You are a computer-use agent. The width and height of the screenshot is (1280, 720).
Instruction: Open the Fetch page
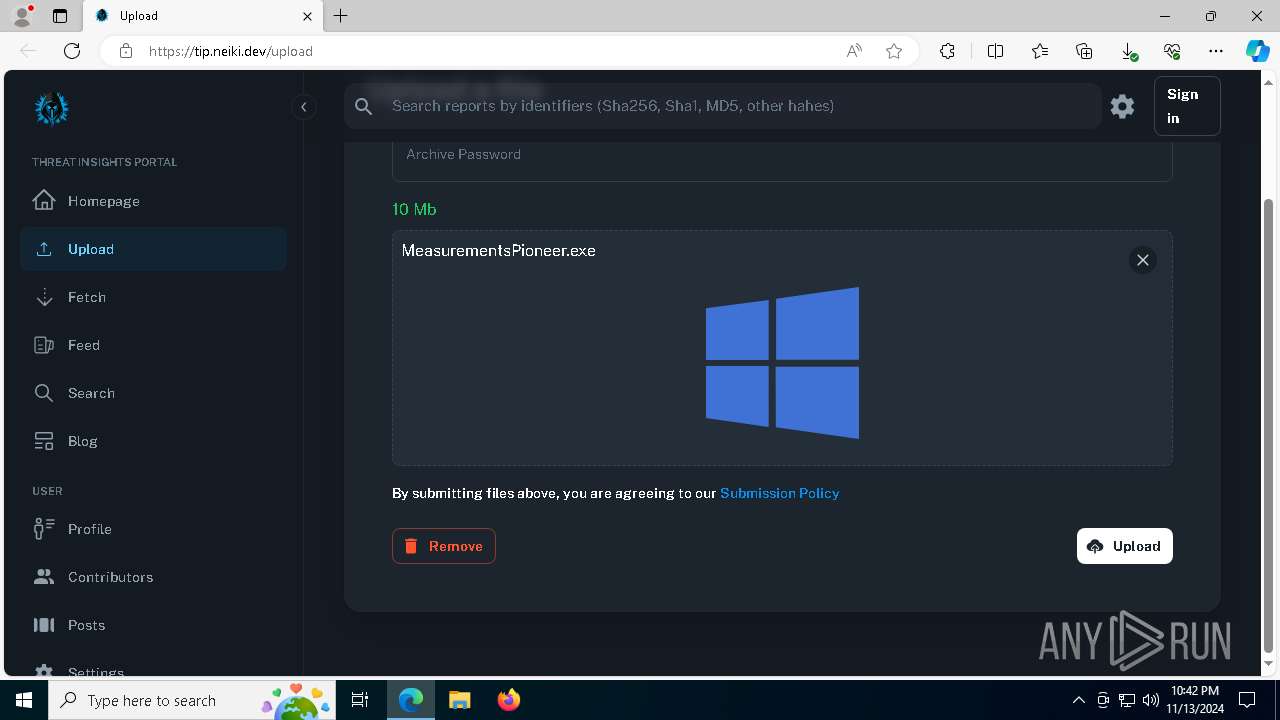click(153, 297)
